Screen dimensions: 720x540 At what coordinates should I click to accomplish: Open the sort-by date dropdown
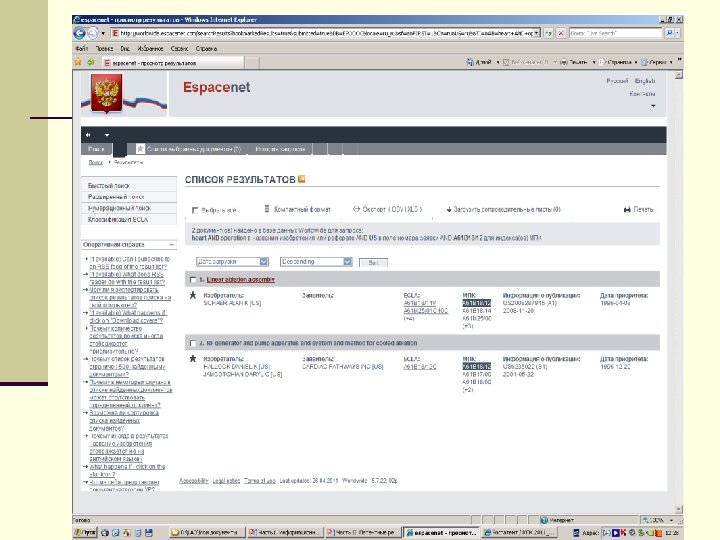[232, 262]
